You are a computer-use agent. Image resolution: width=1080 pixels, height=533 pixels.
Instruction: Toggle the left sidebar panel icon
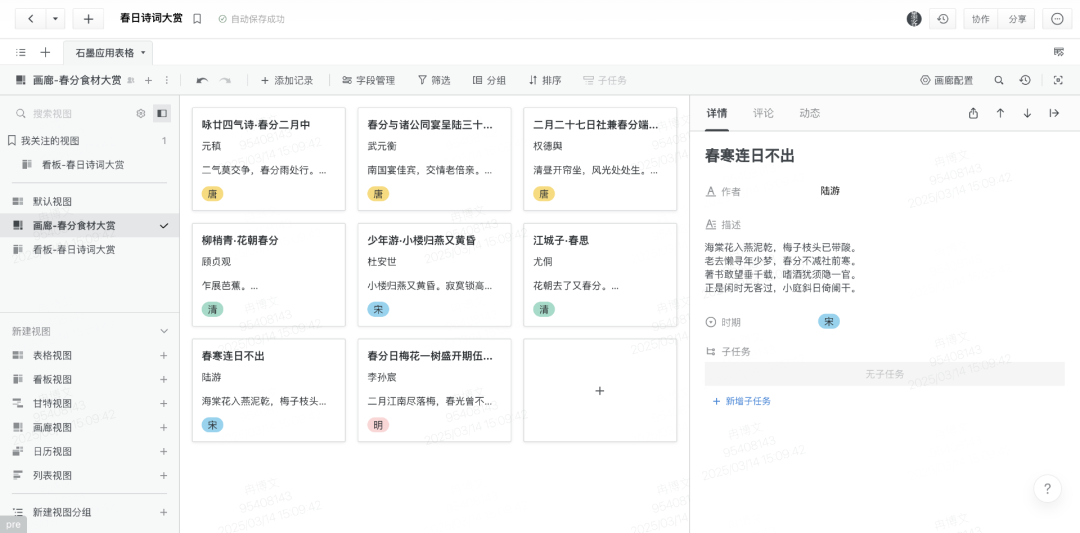coord(161,114)
